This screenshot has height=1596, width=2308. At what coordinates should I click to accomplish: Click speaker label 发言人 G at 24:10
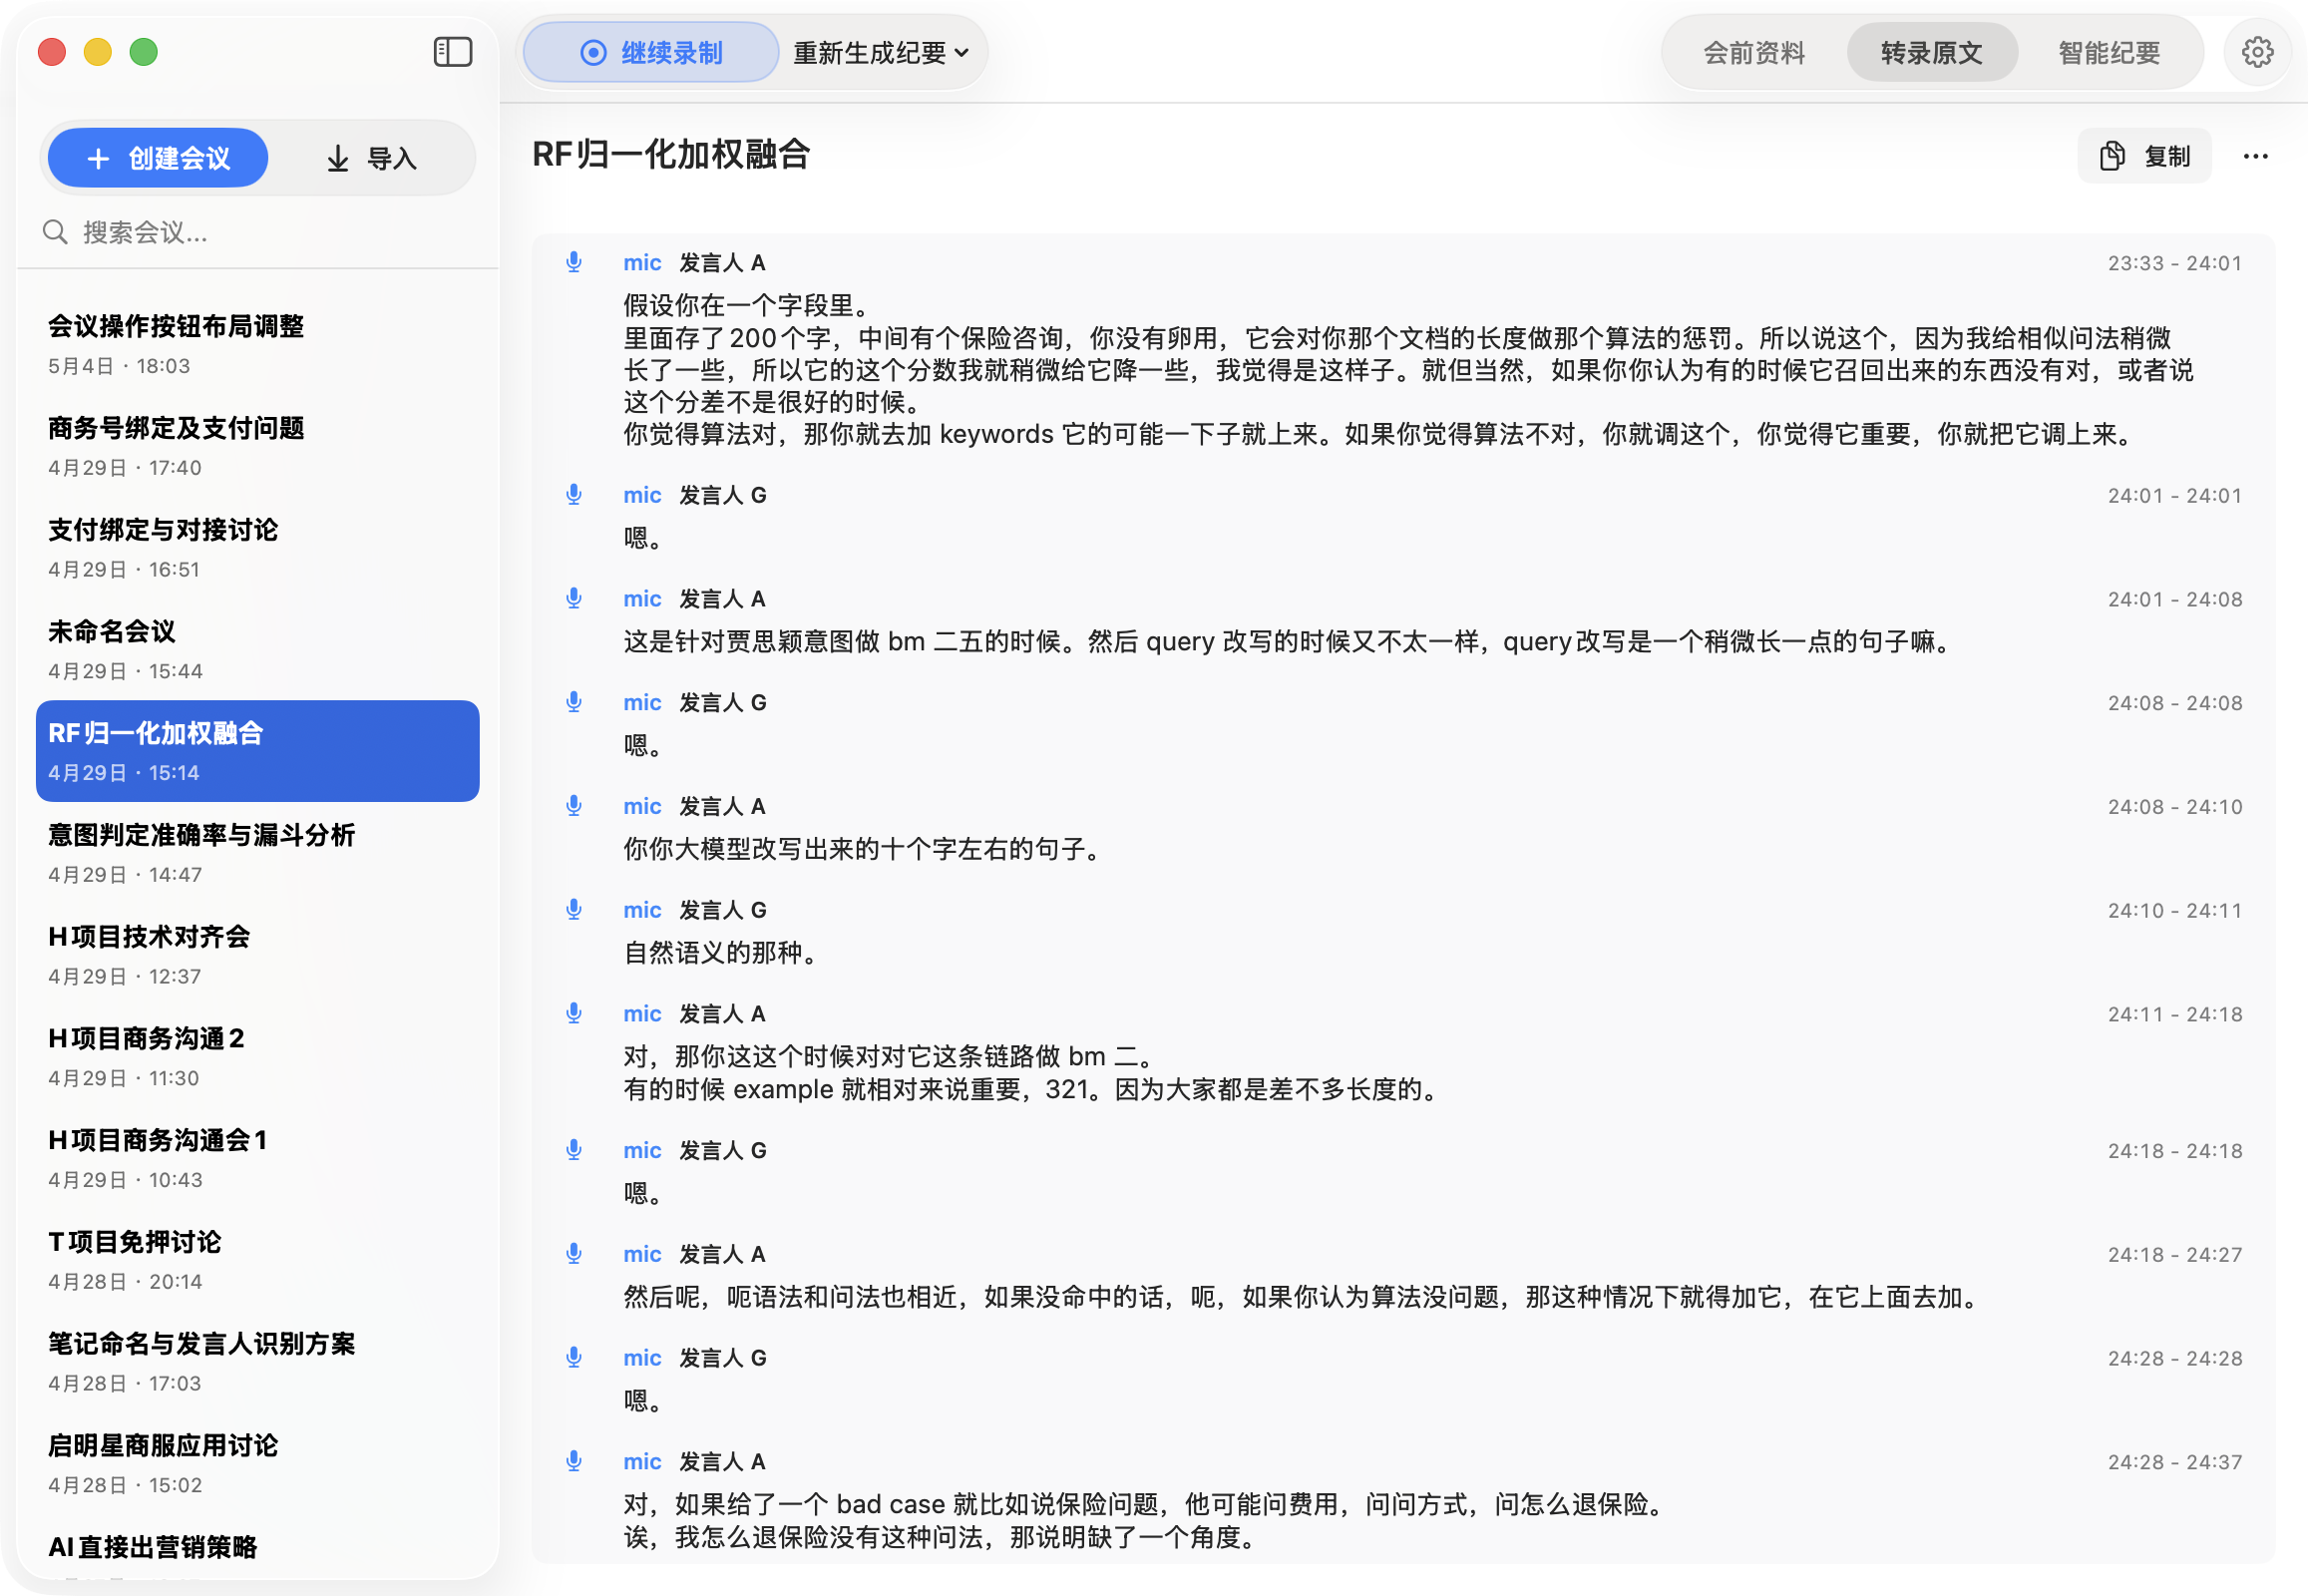point(722,910)
